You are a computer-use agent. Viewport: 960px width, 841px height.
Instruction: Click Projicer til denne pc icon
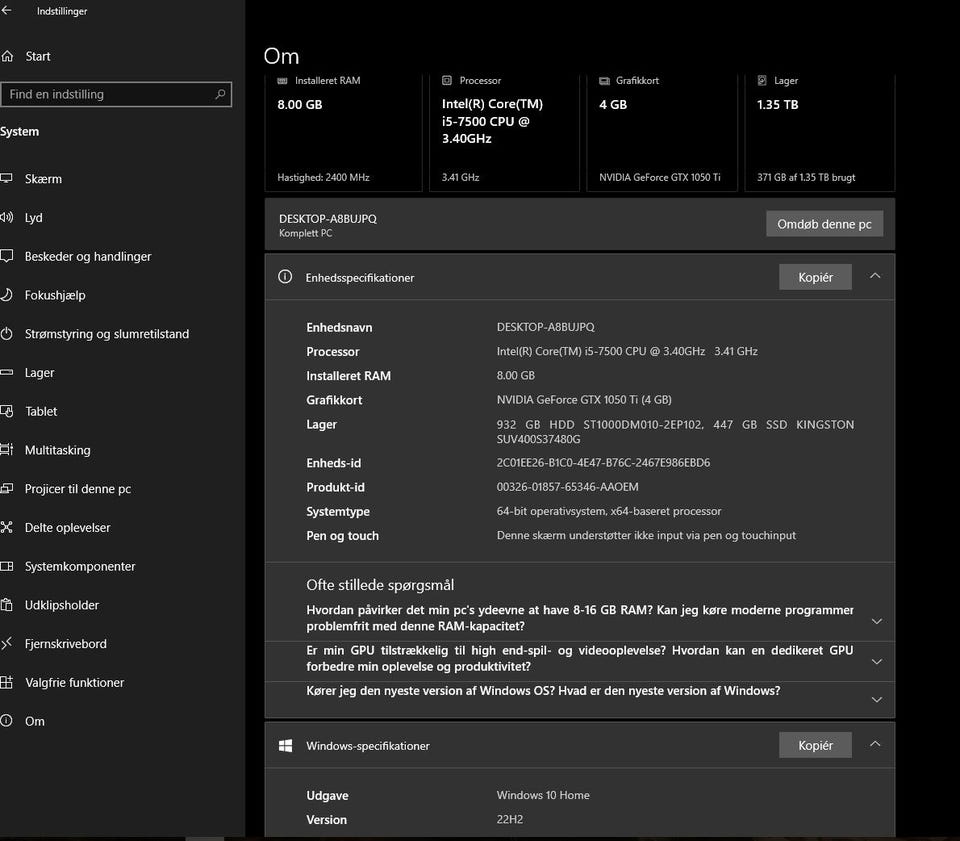7,488
